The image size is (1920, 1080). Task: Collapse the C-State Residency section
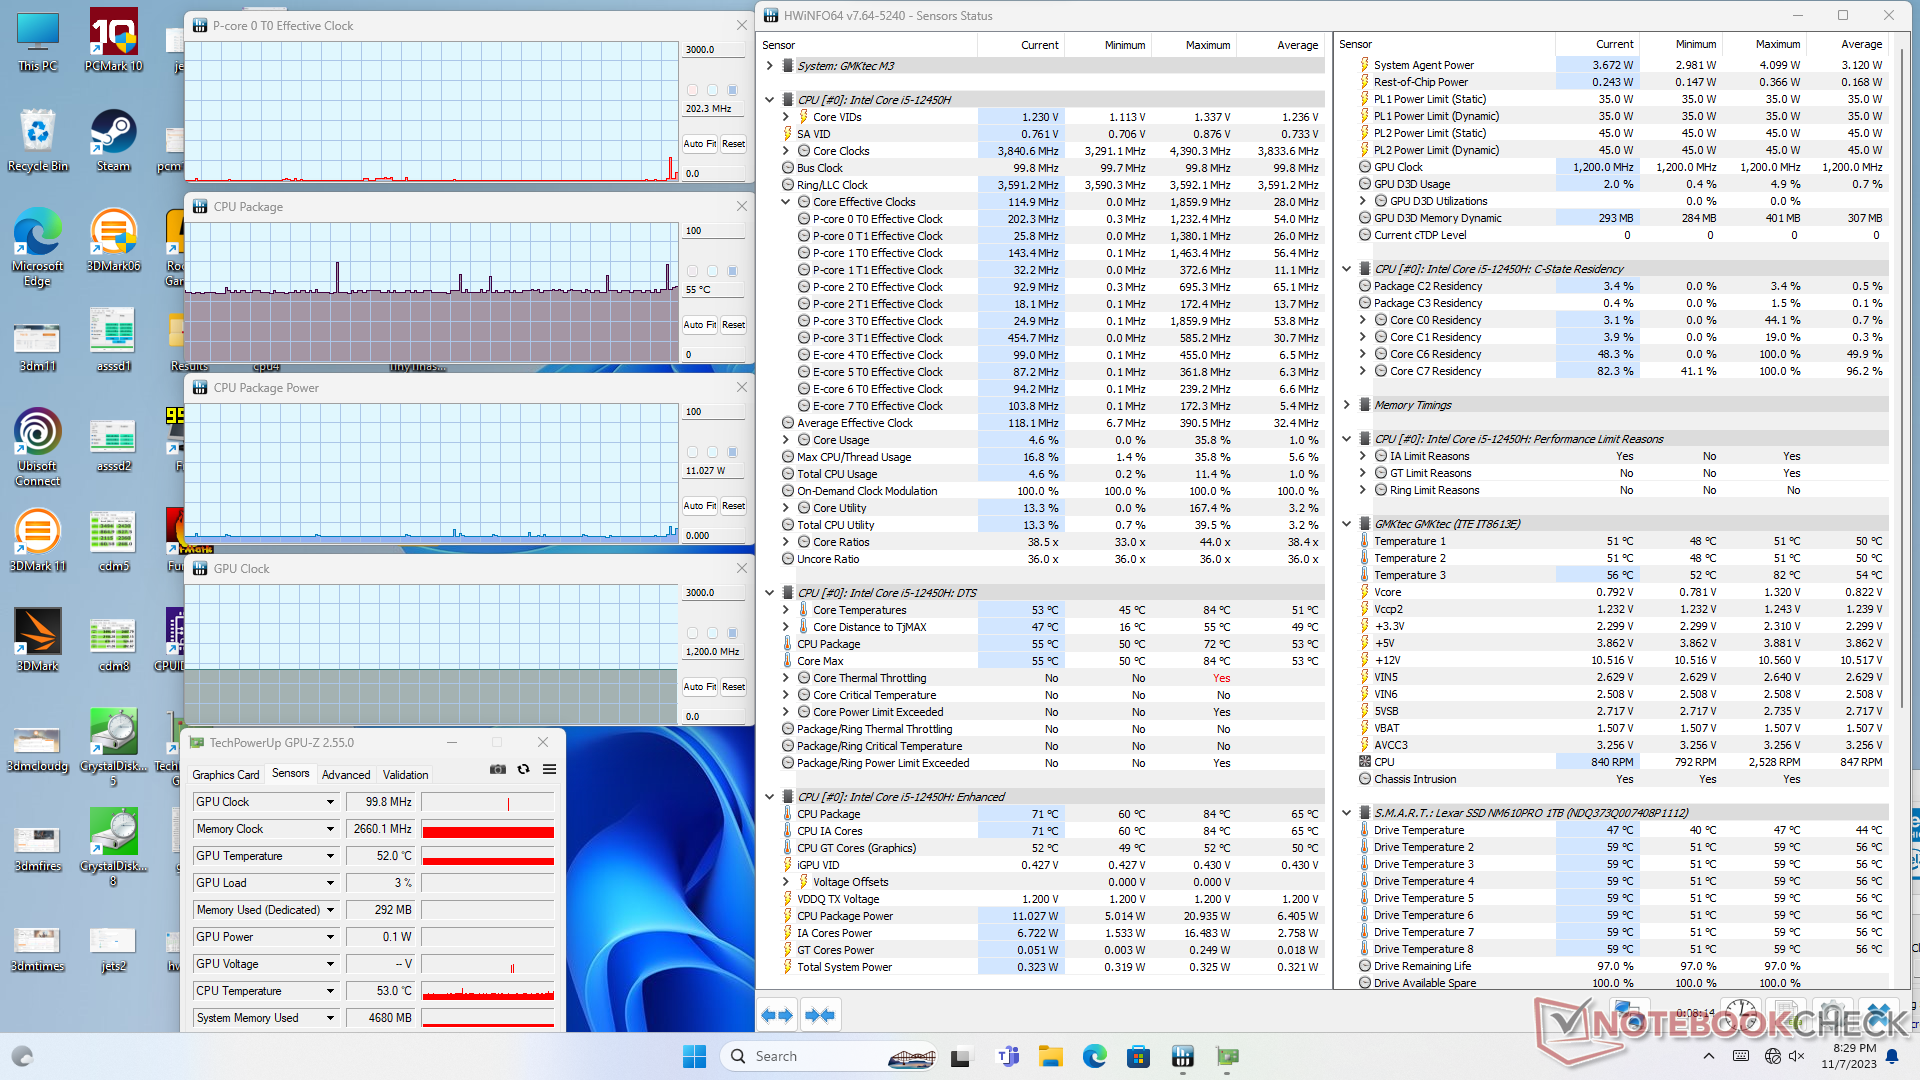pos(1347,269)
